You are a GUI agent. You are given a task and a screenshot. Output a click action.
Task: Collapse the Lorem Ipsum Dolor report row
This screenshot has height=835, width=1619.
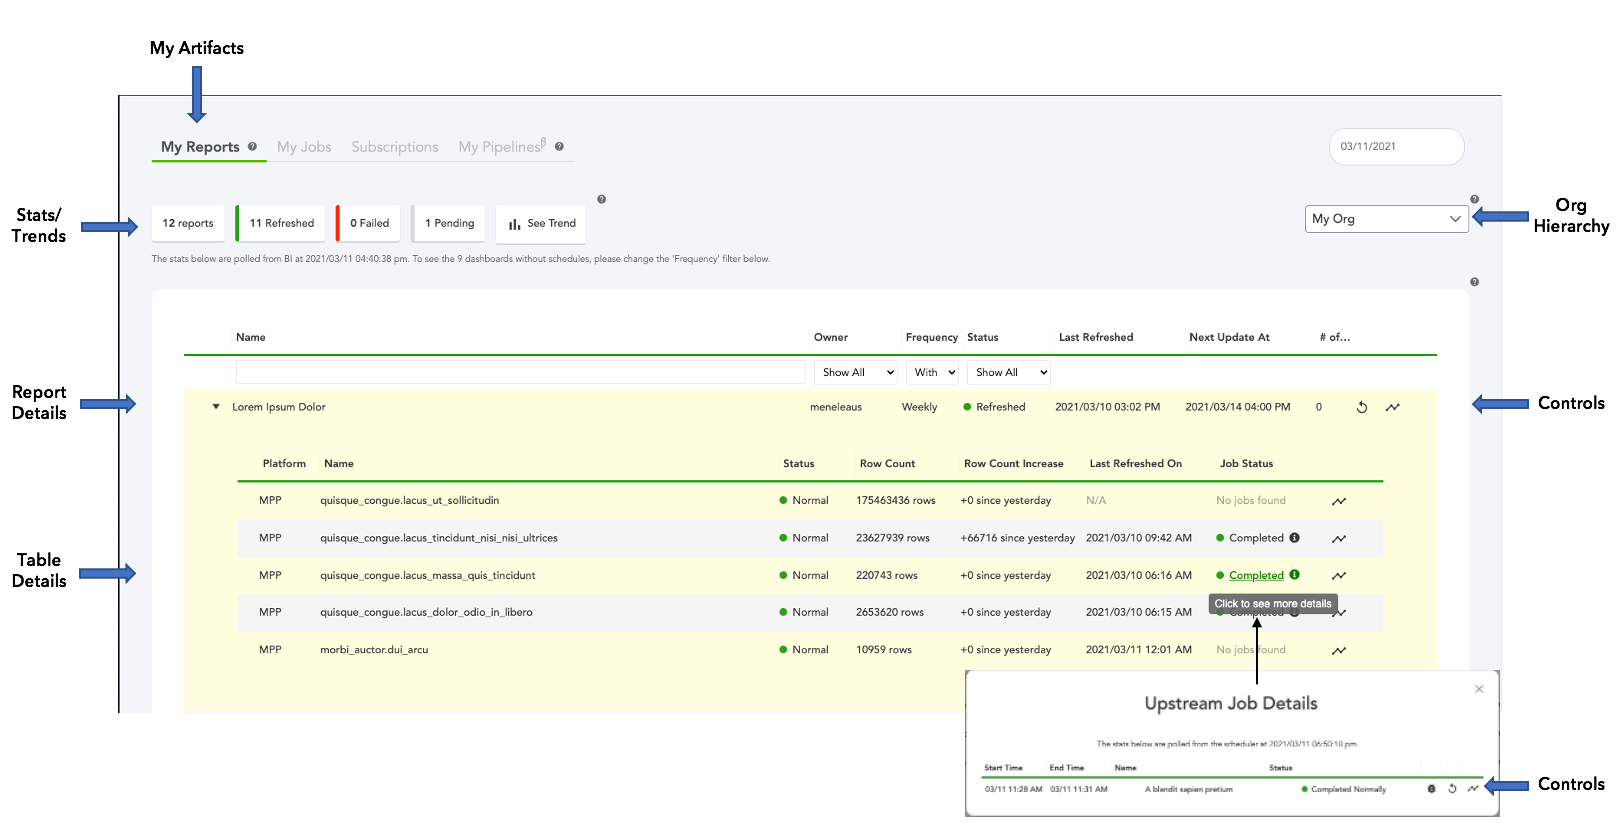[x=216, y=407]
